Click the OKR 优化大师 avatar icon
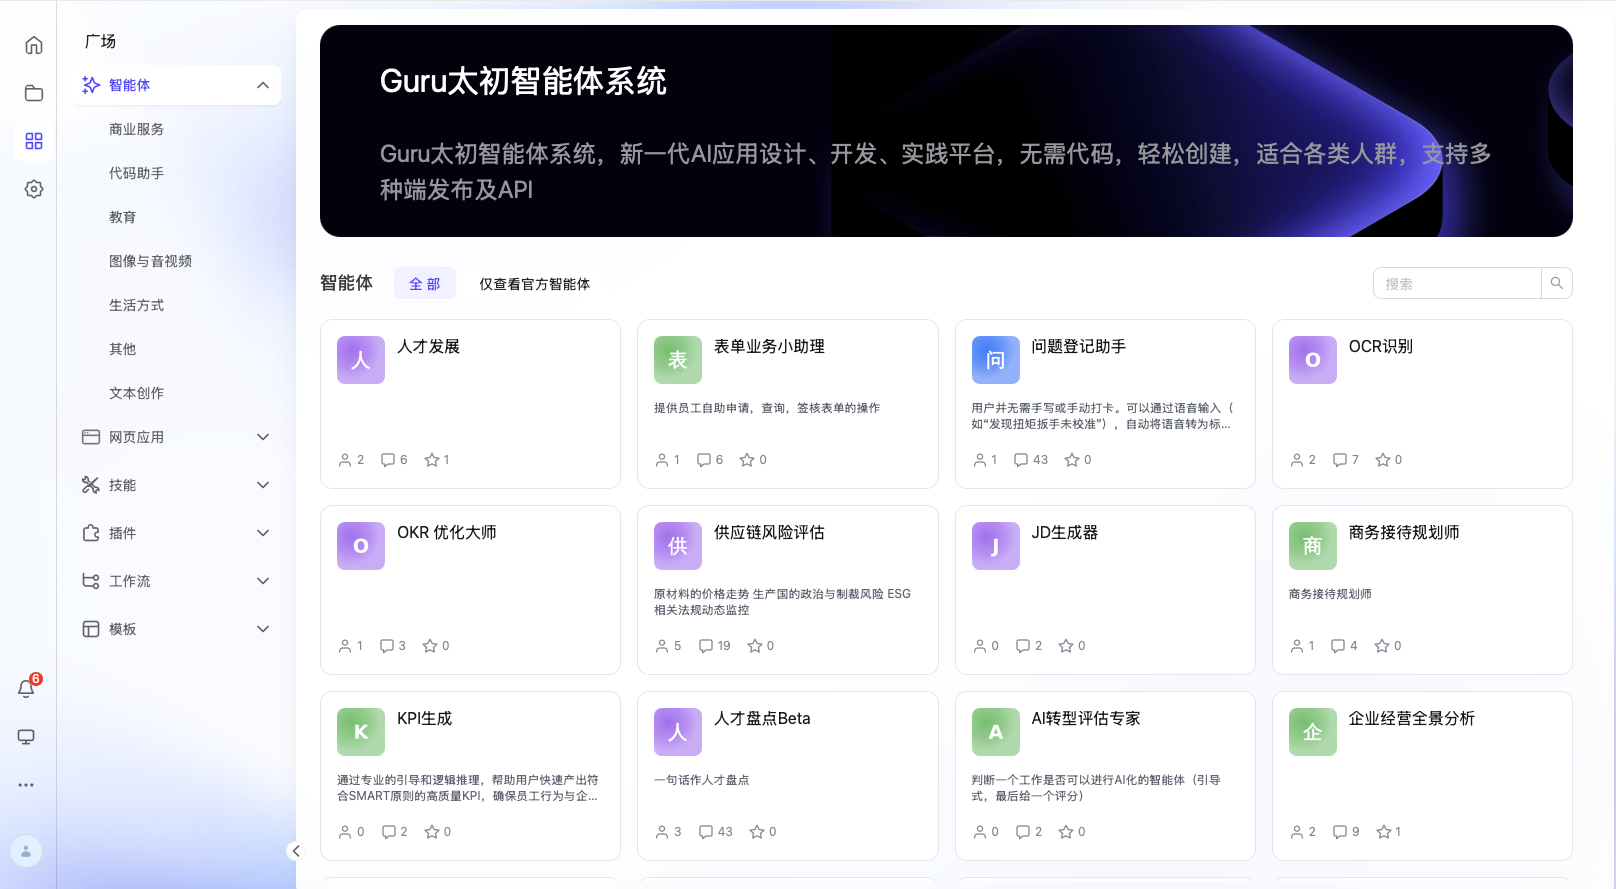The height and width of the screenshot is (889, 1616). click(361, 546)
